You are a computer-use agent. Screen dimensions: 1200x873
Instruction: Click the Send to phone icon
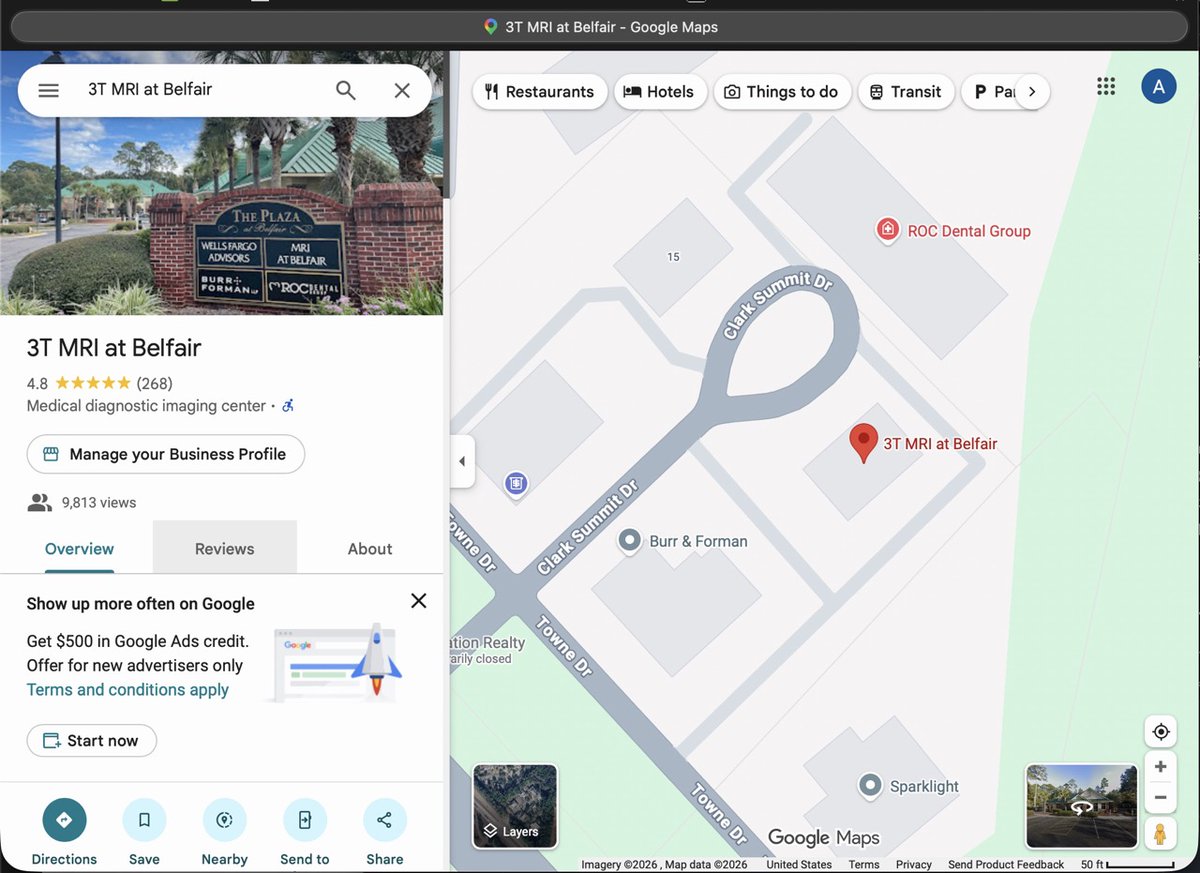coord(305,820)
